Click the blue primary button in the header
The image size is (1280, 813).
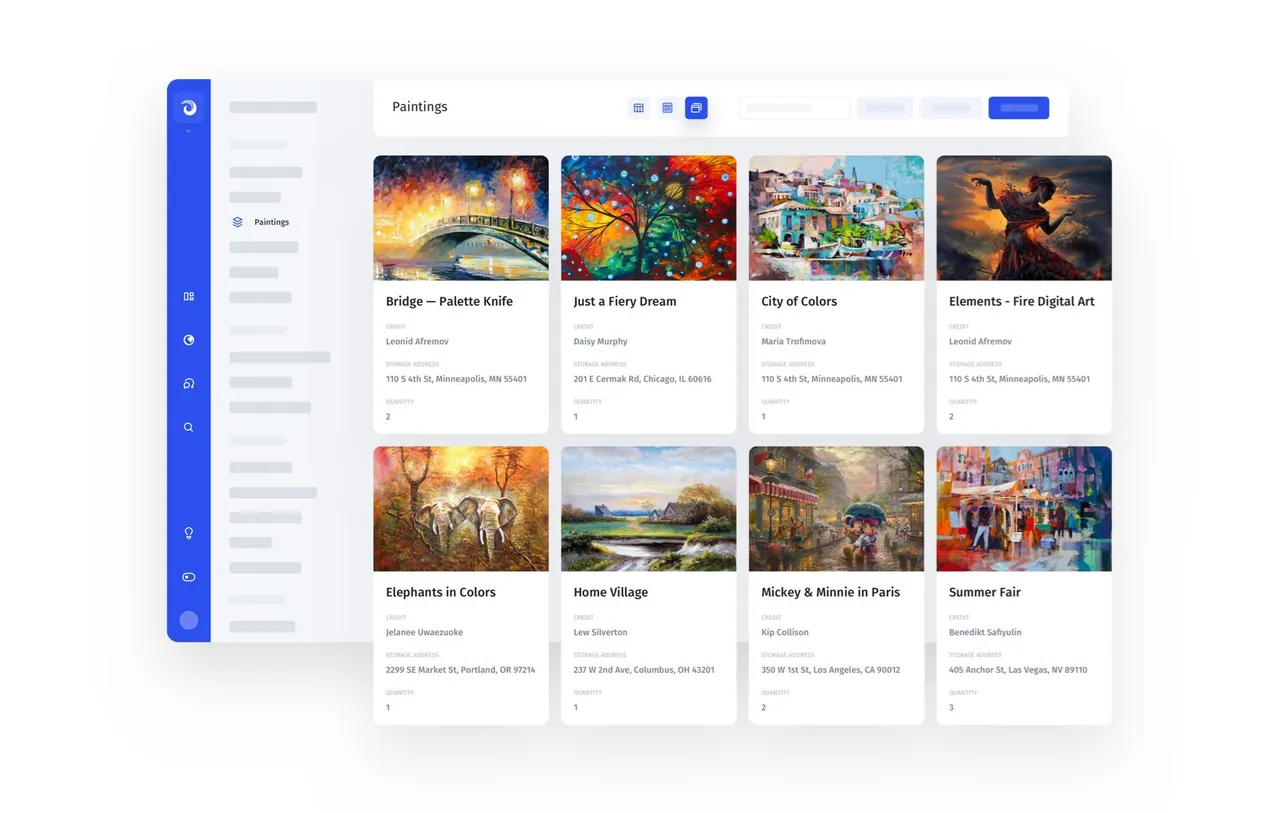(x=1018, y=108)
